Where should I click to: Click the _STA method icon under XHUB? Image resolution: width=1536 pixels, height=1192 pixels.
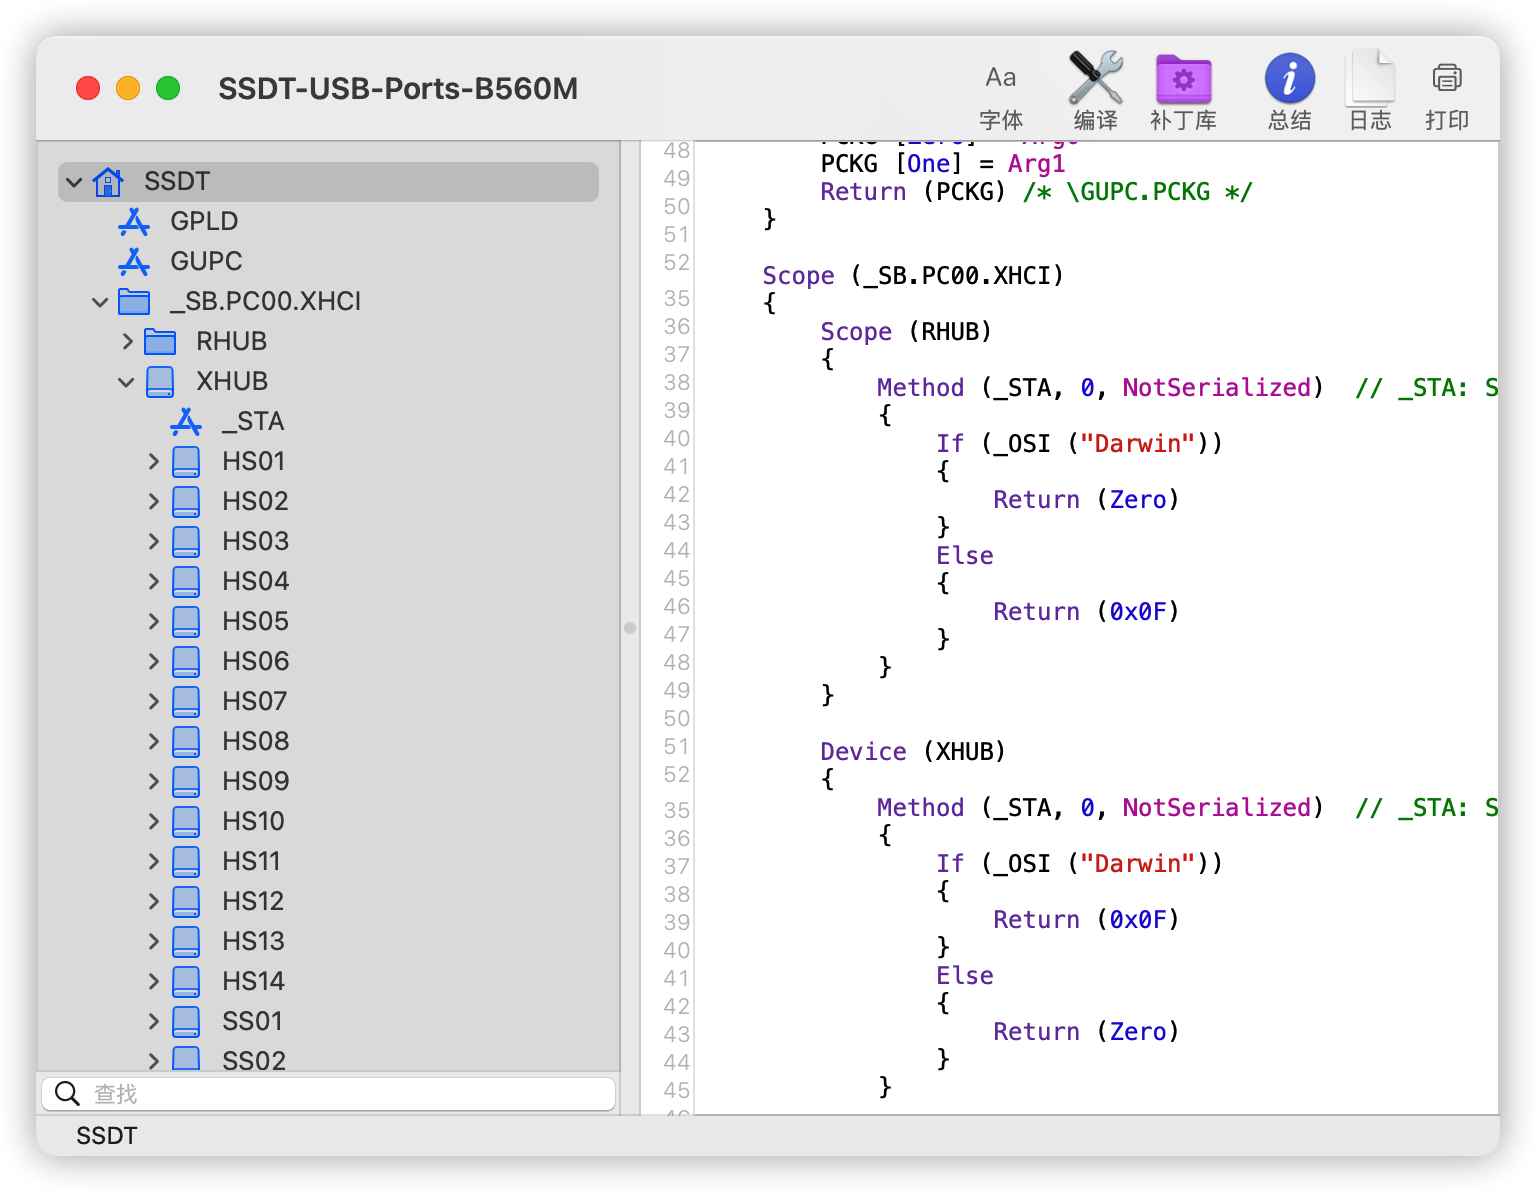186,421
